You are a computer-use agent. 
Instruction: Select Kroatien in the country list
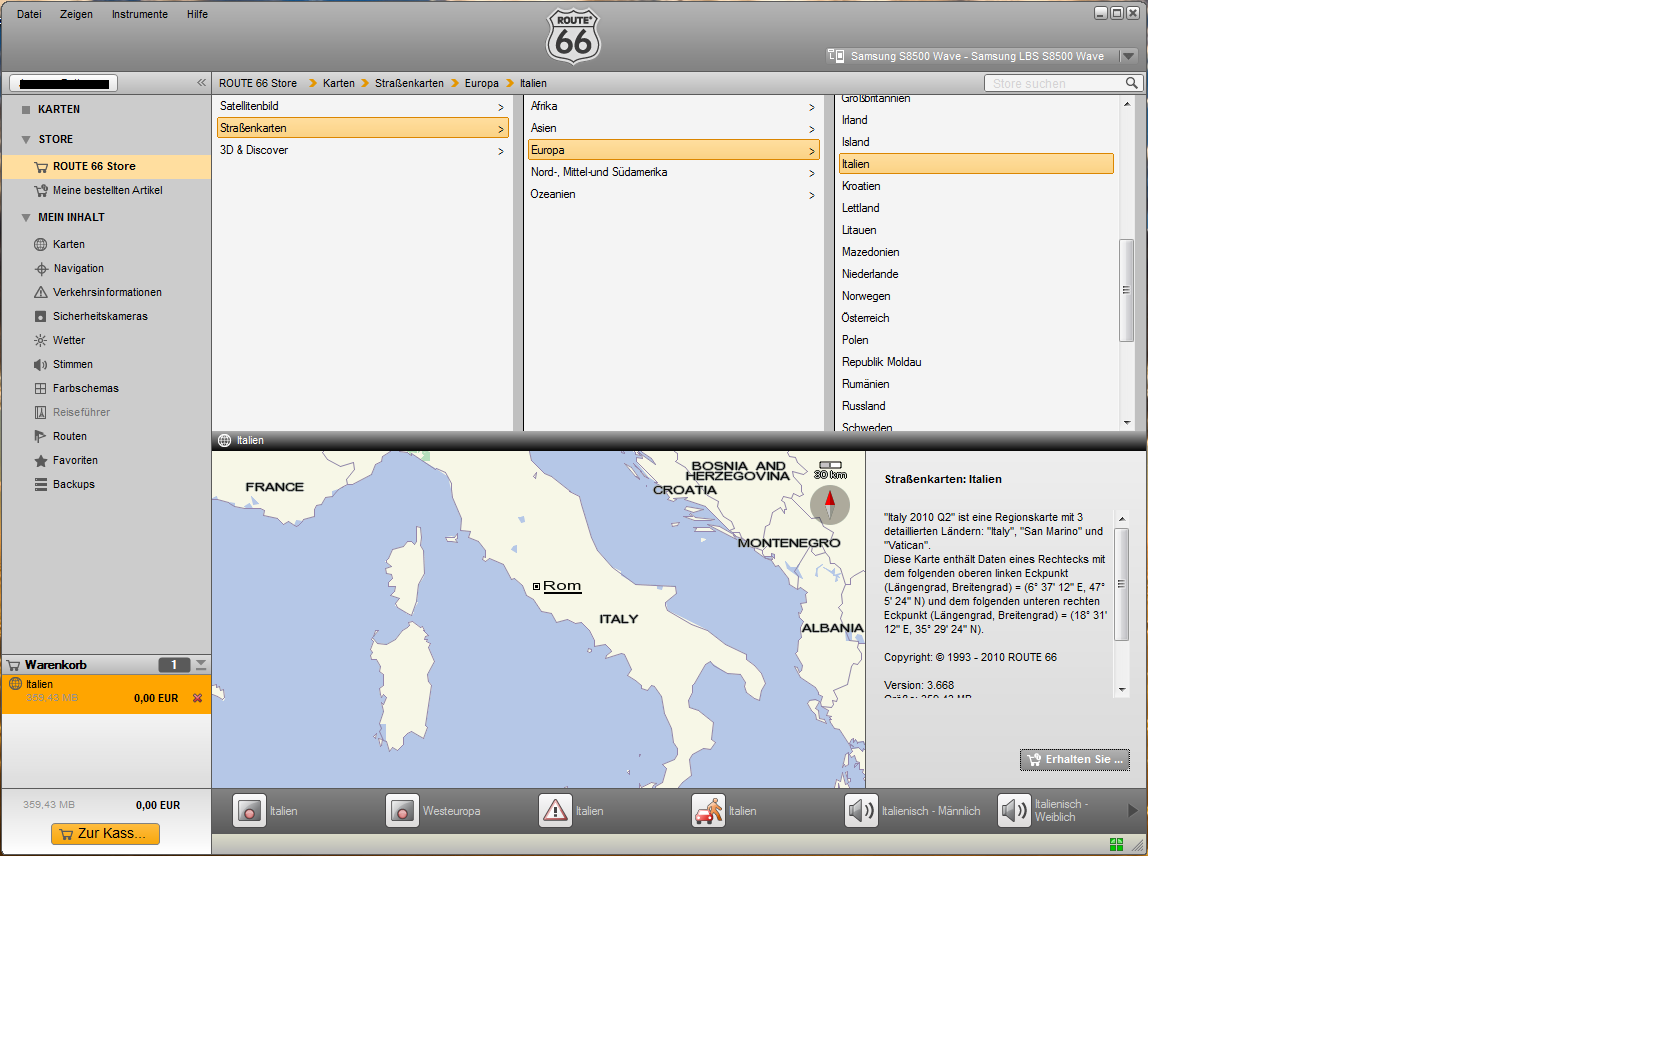(976, 186)
